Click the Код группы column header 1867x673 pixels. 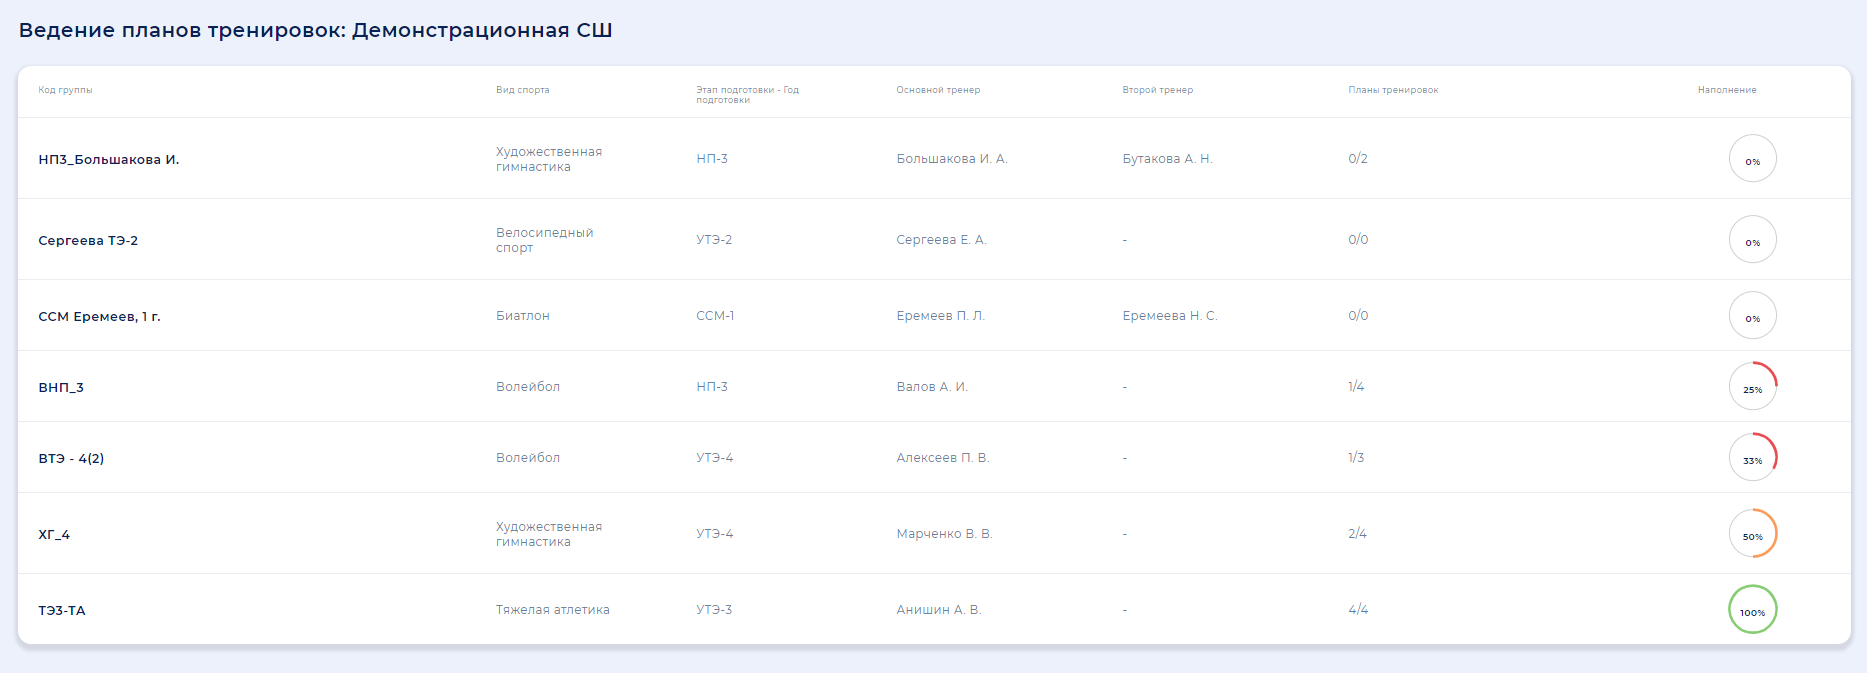tap(65, 90)
